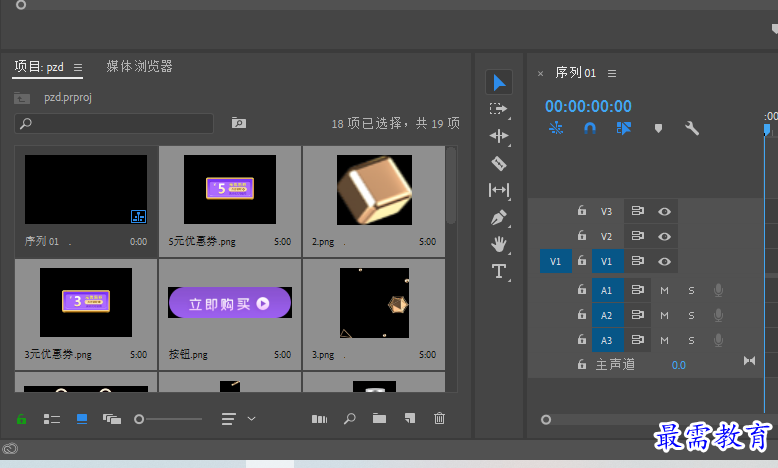The height and width of the screenshot is (468, 778).
Task: Click Automate to Sequence button
Action: coord(319,419)
